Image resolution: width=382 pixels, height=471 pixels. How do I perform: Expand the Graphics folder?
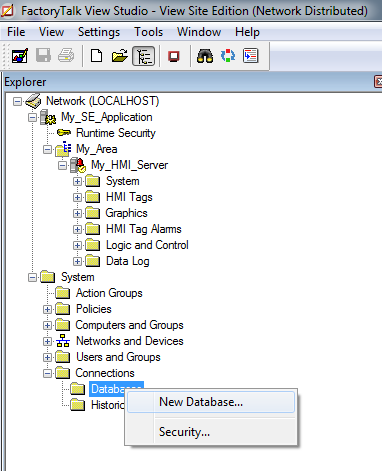[x=77, y=213]
